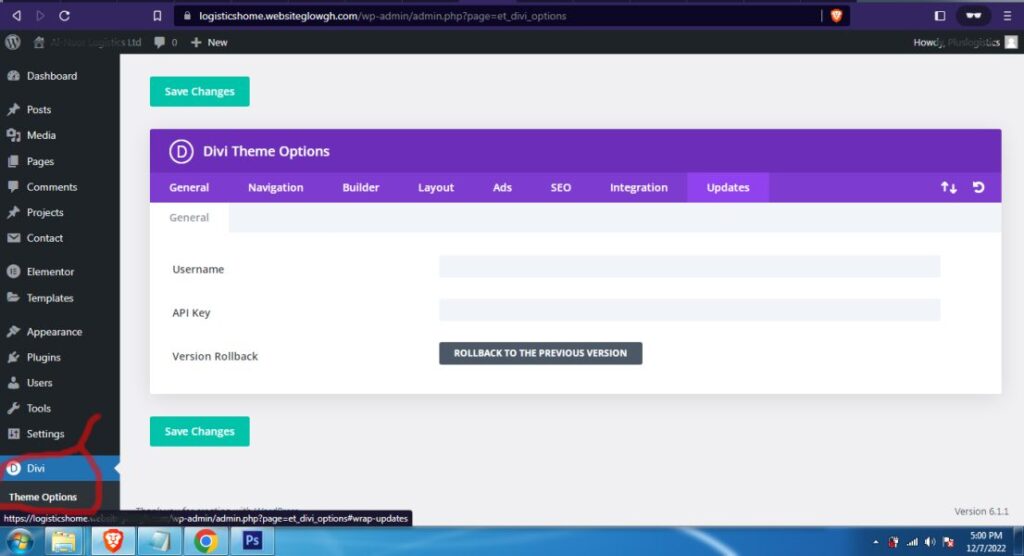This screenshot has width=1024, height=556.
Task: Open the New content dropdown in admin bar
Action: pyautogui.click(x=209, y=42)
